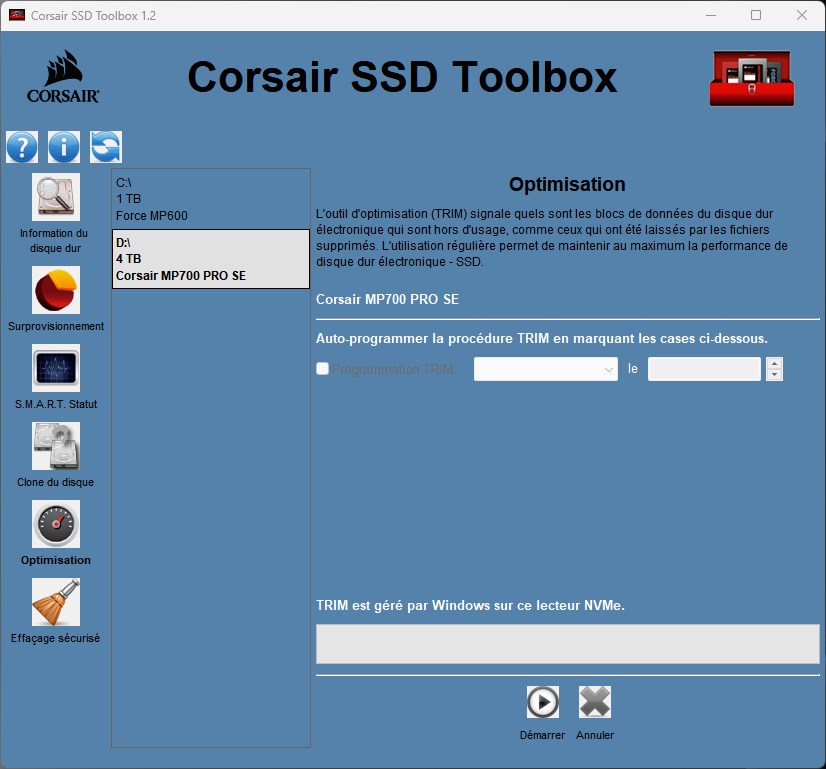Minimize the Corsair SSD Toolbox window

point(711,15)
